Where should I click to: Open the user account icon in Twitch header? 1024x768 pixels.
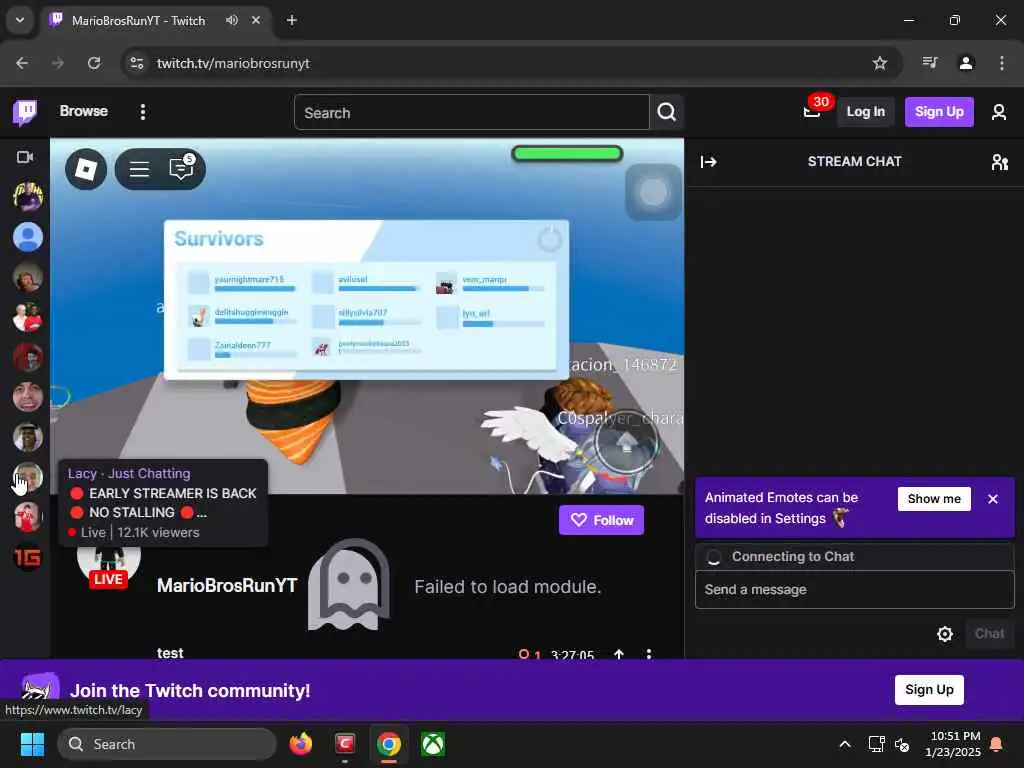point(999,112)
